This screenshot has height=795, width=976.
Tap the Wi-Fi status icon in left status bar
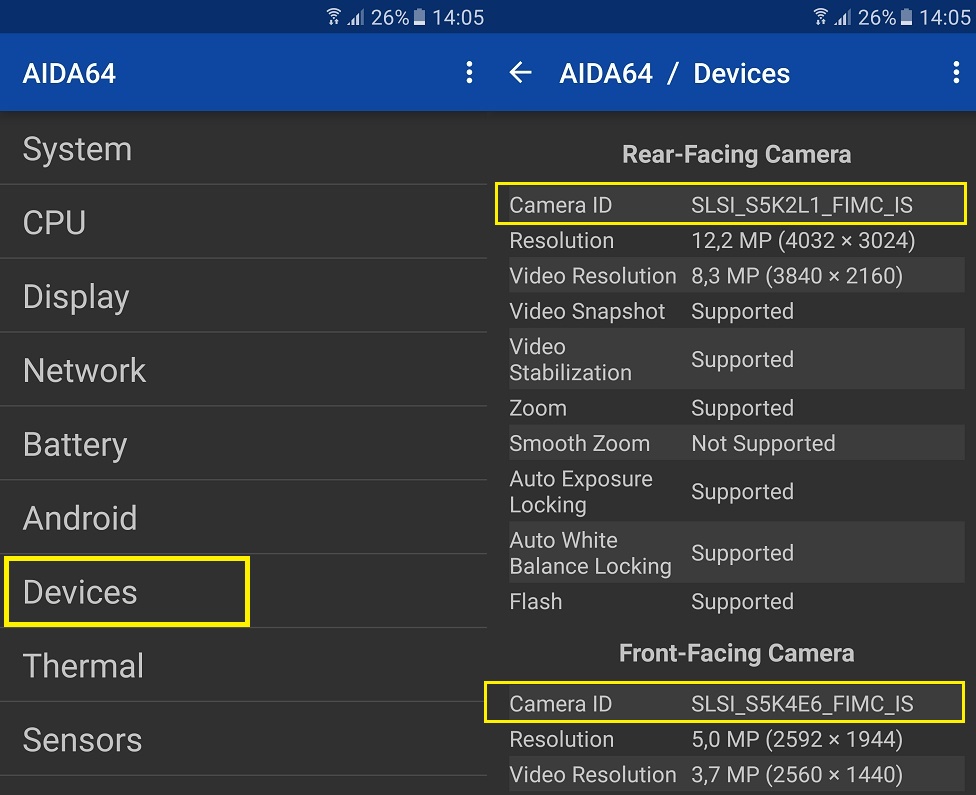[334, 17]
